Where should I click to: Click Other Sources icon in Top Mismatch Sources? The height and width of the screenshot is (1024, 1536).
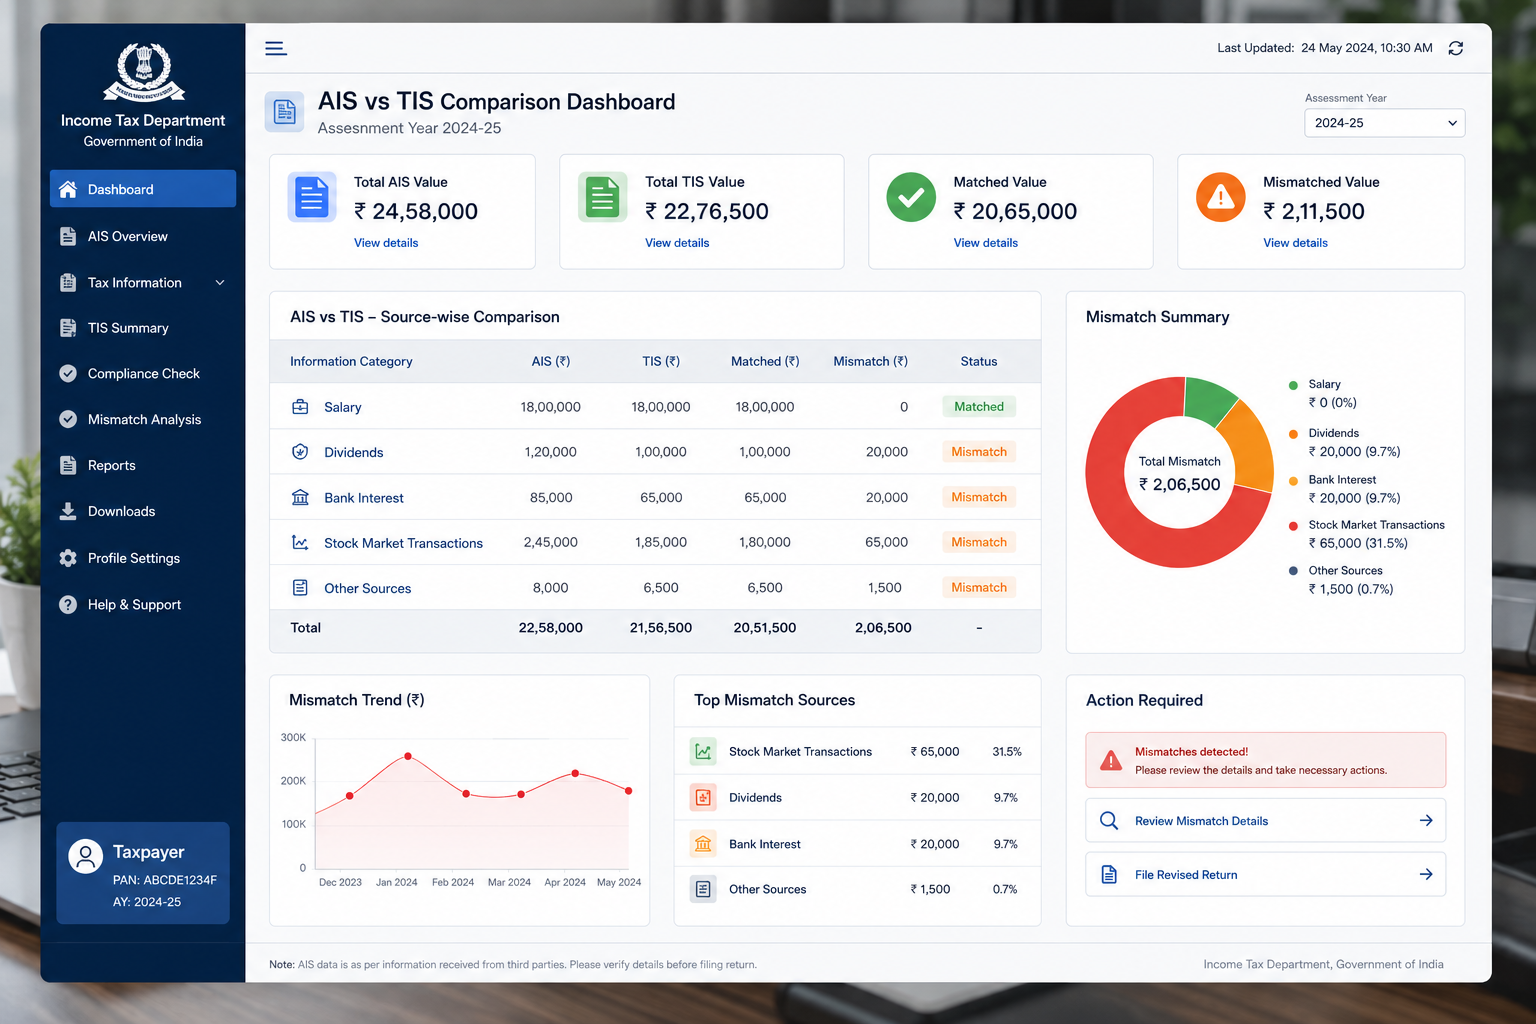pos(704,889)
